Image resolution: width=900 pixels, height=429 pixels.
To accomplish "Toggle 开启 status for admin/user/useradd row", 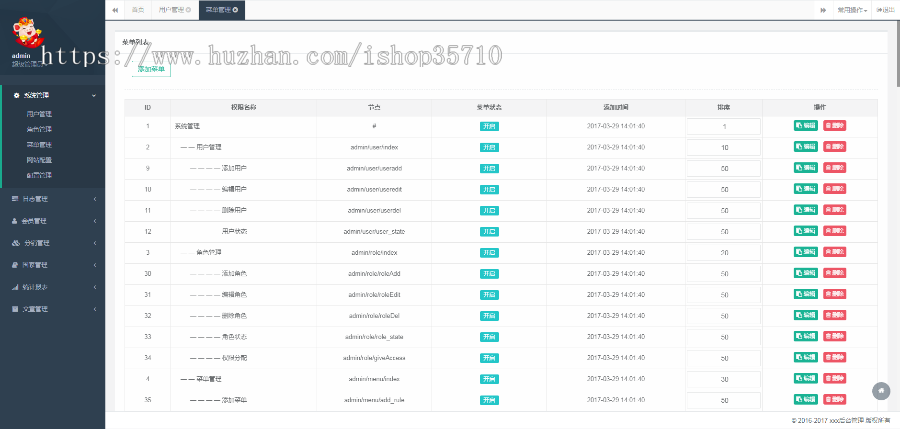I will pyautogui.click(x=489, y=169).
